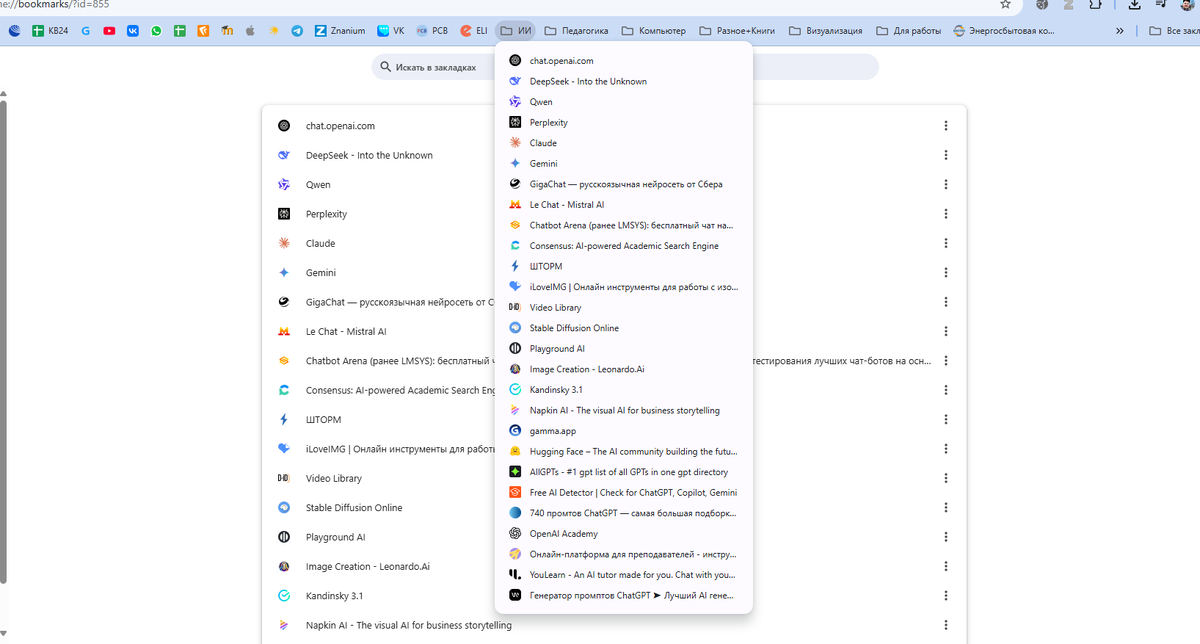The width and height of the screenshot is (1200, 644).
Task: Select Claude in the ИИ dropdown menu
Action: [x=624, y=143]
